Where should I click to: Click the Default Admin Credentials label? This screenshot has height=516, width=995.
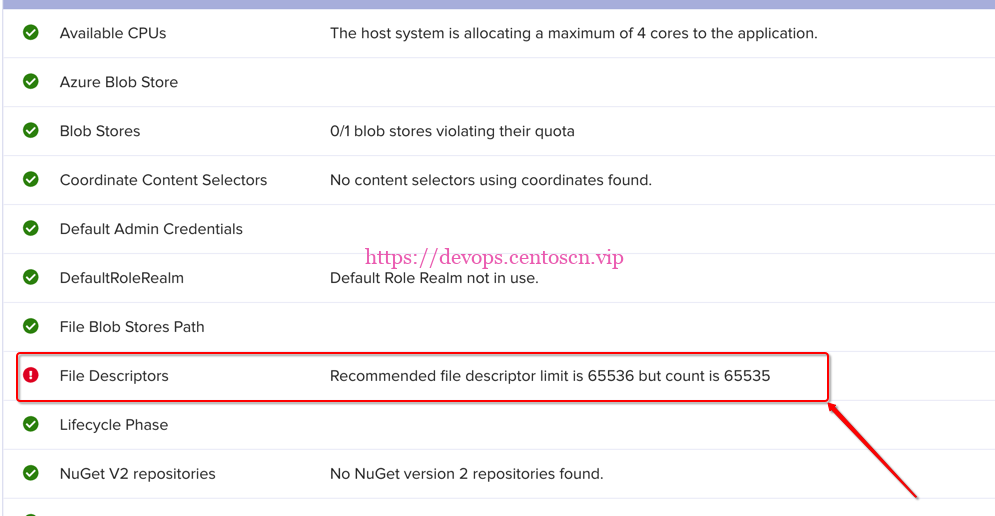click(151, 229)
